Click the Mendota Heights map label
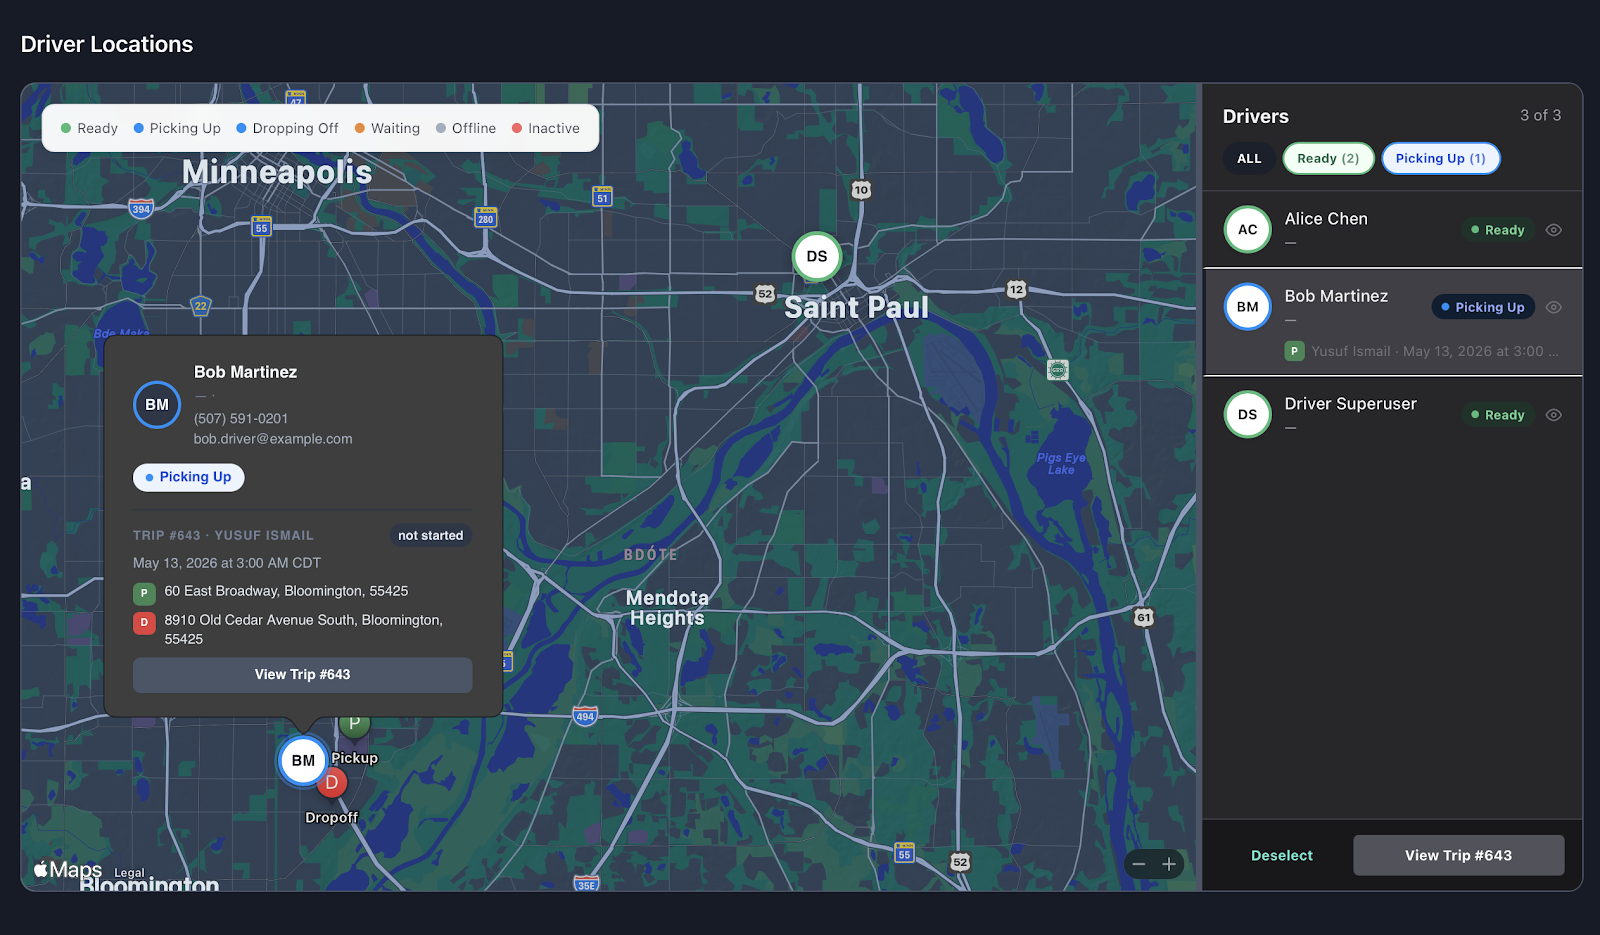This screenshot has height=935, width=1600. point(667,608)
